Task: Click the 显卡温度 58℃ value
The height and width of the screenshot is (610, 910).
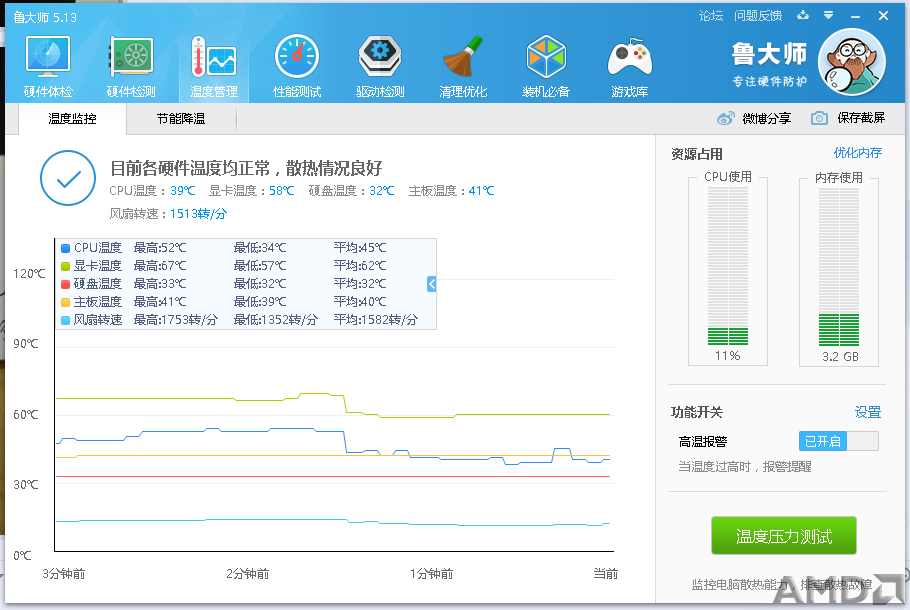Action: pyautogui.click(x=281, y=190)
